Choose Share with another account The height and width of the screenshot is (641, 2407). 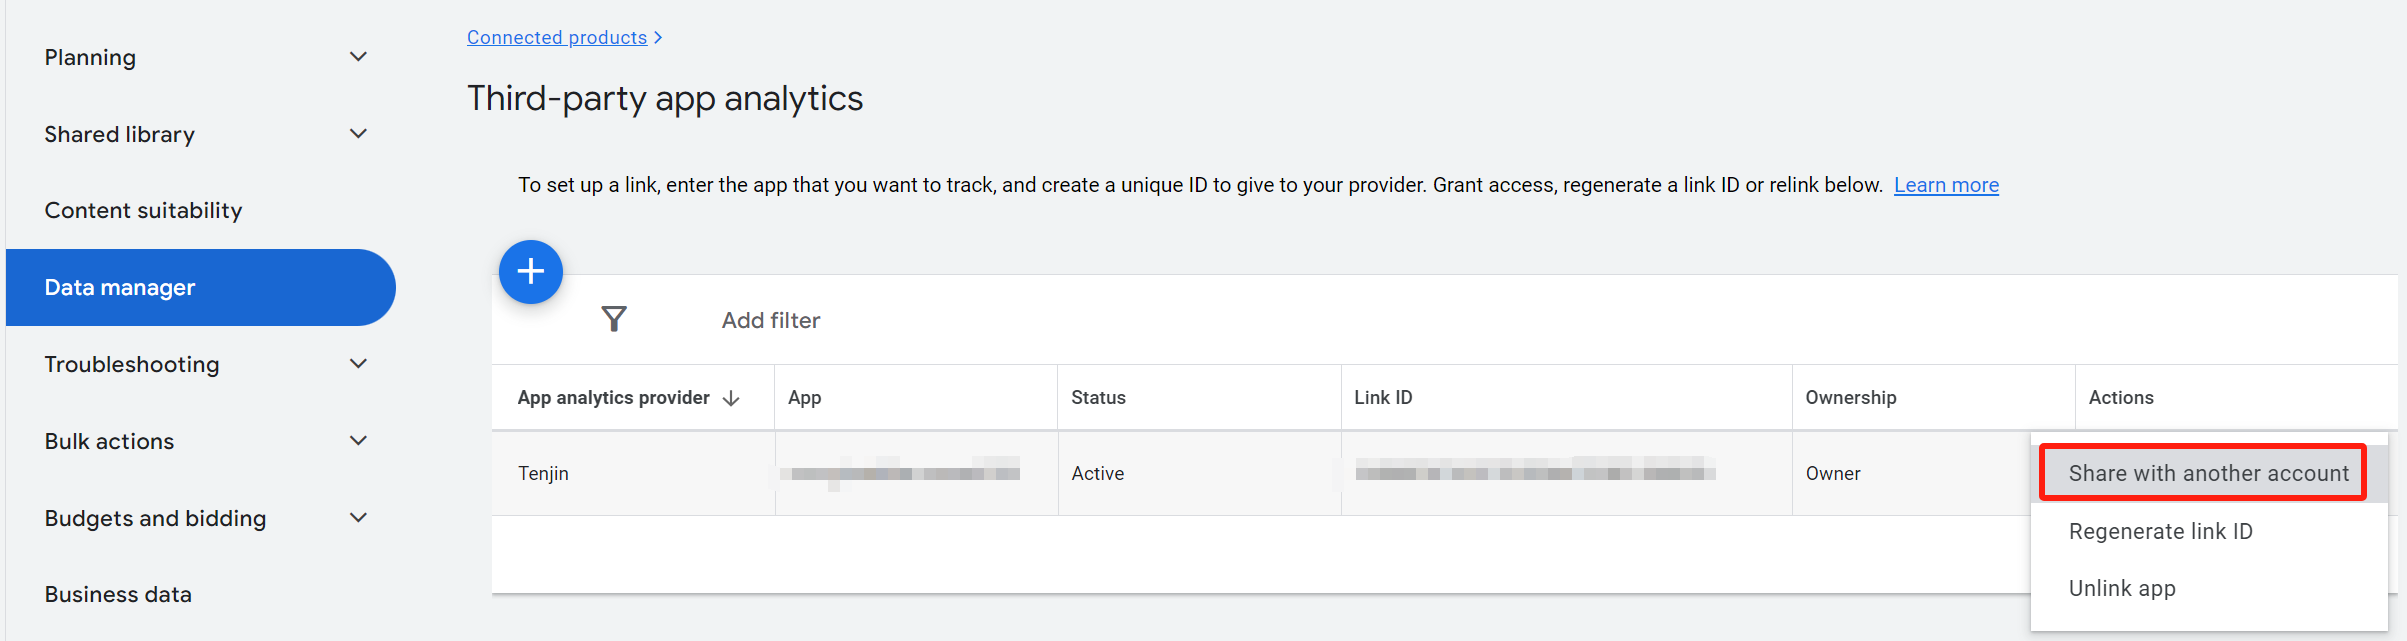(x=2202, y=472)
